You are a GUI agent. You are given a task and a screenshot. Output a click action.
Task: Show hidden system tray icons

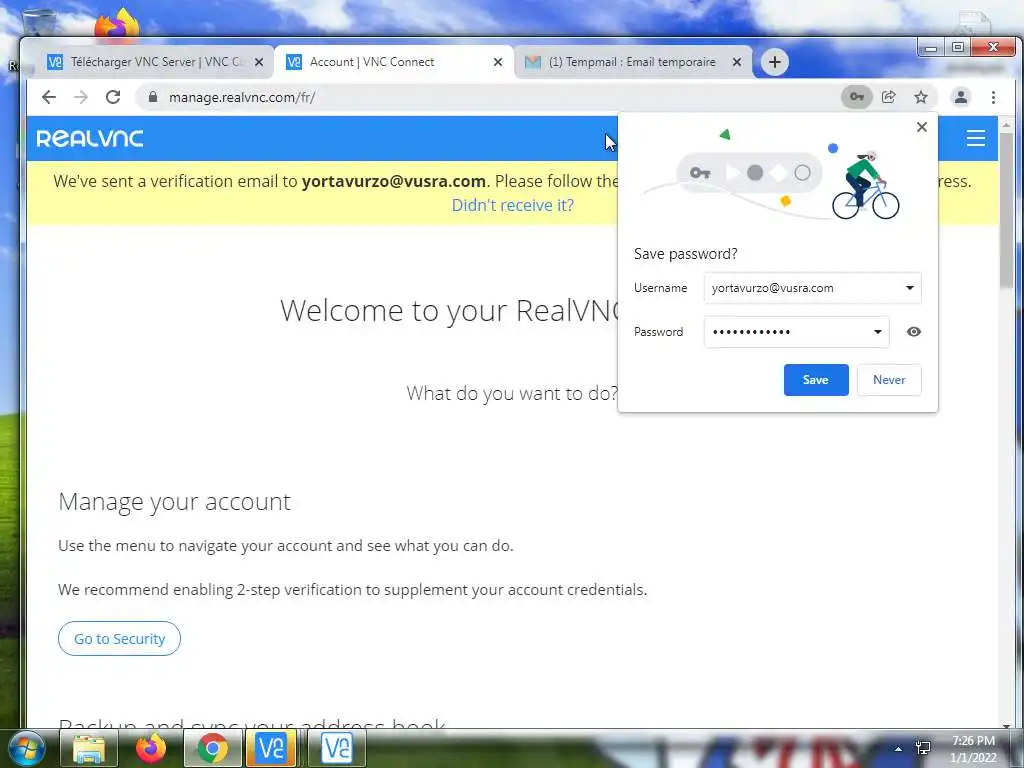pos(899,749)
